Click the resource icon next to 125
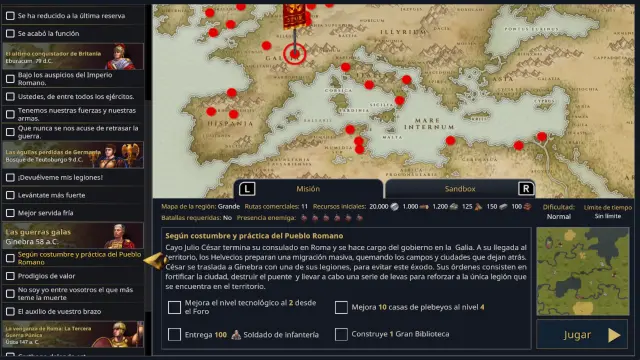This screenshot has width=640, height=360. 478,207
